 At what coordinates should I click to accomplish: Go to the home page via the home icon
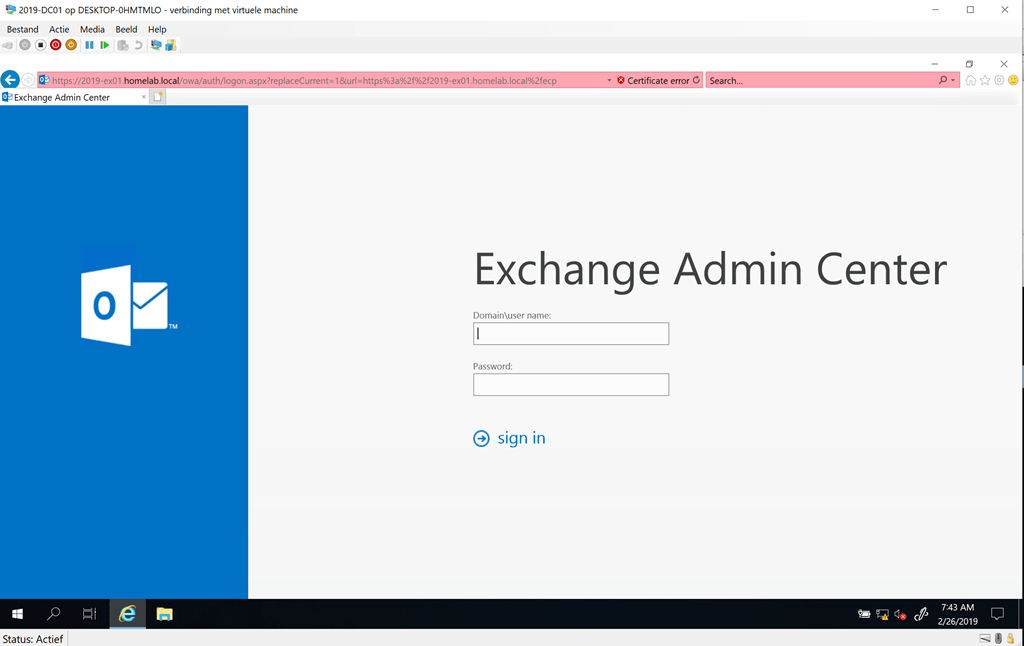click(971, 80)
